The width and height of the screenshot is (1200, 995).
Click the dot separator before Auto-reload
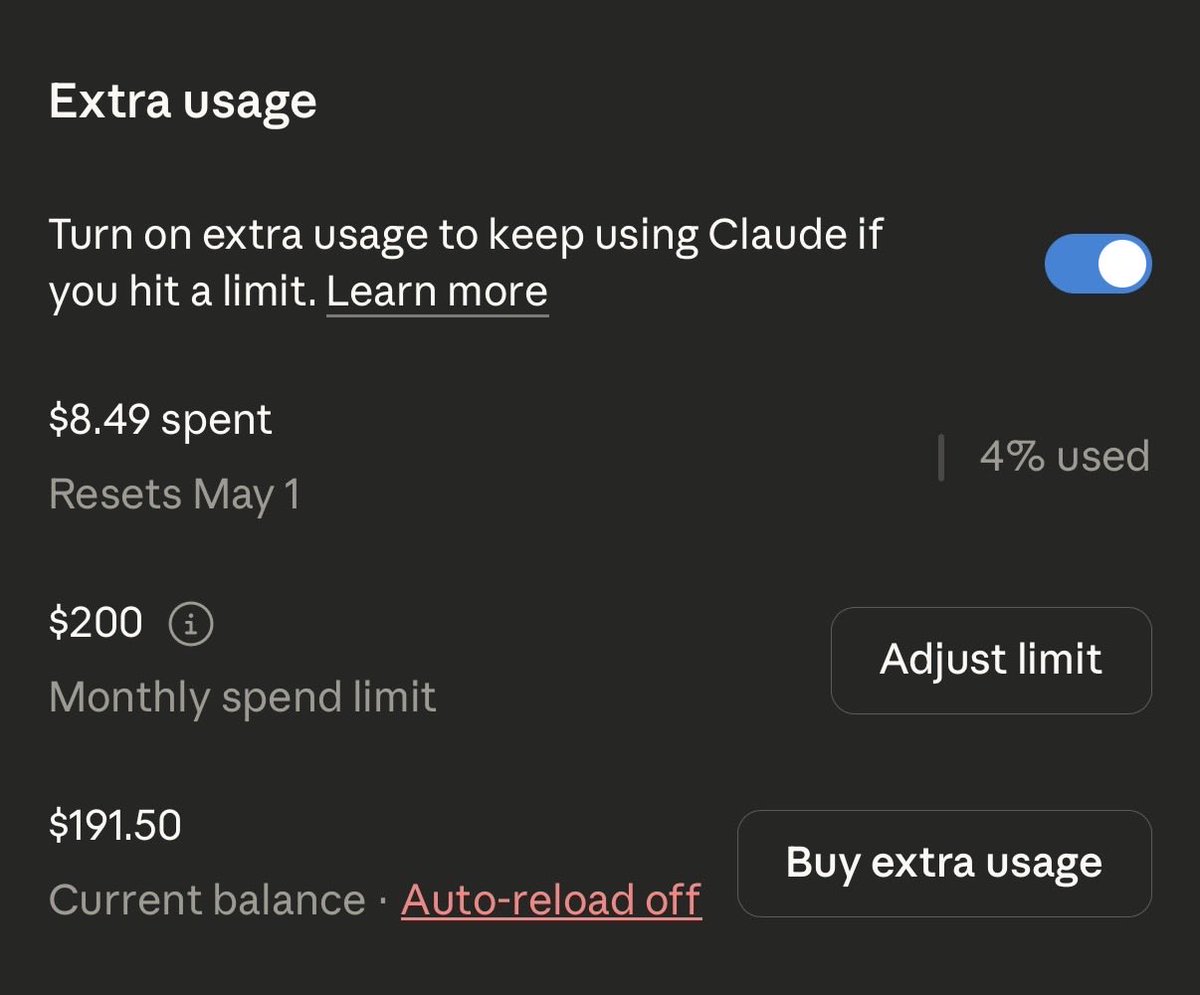pos(383,900)
